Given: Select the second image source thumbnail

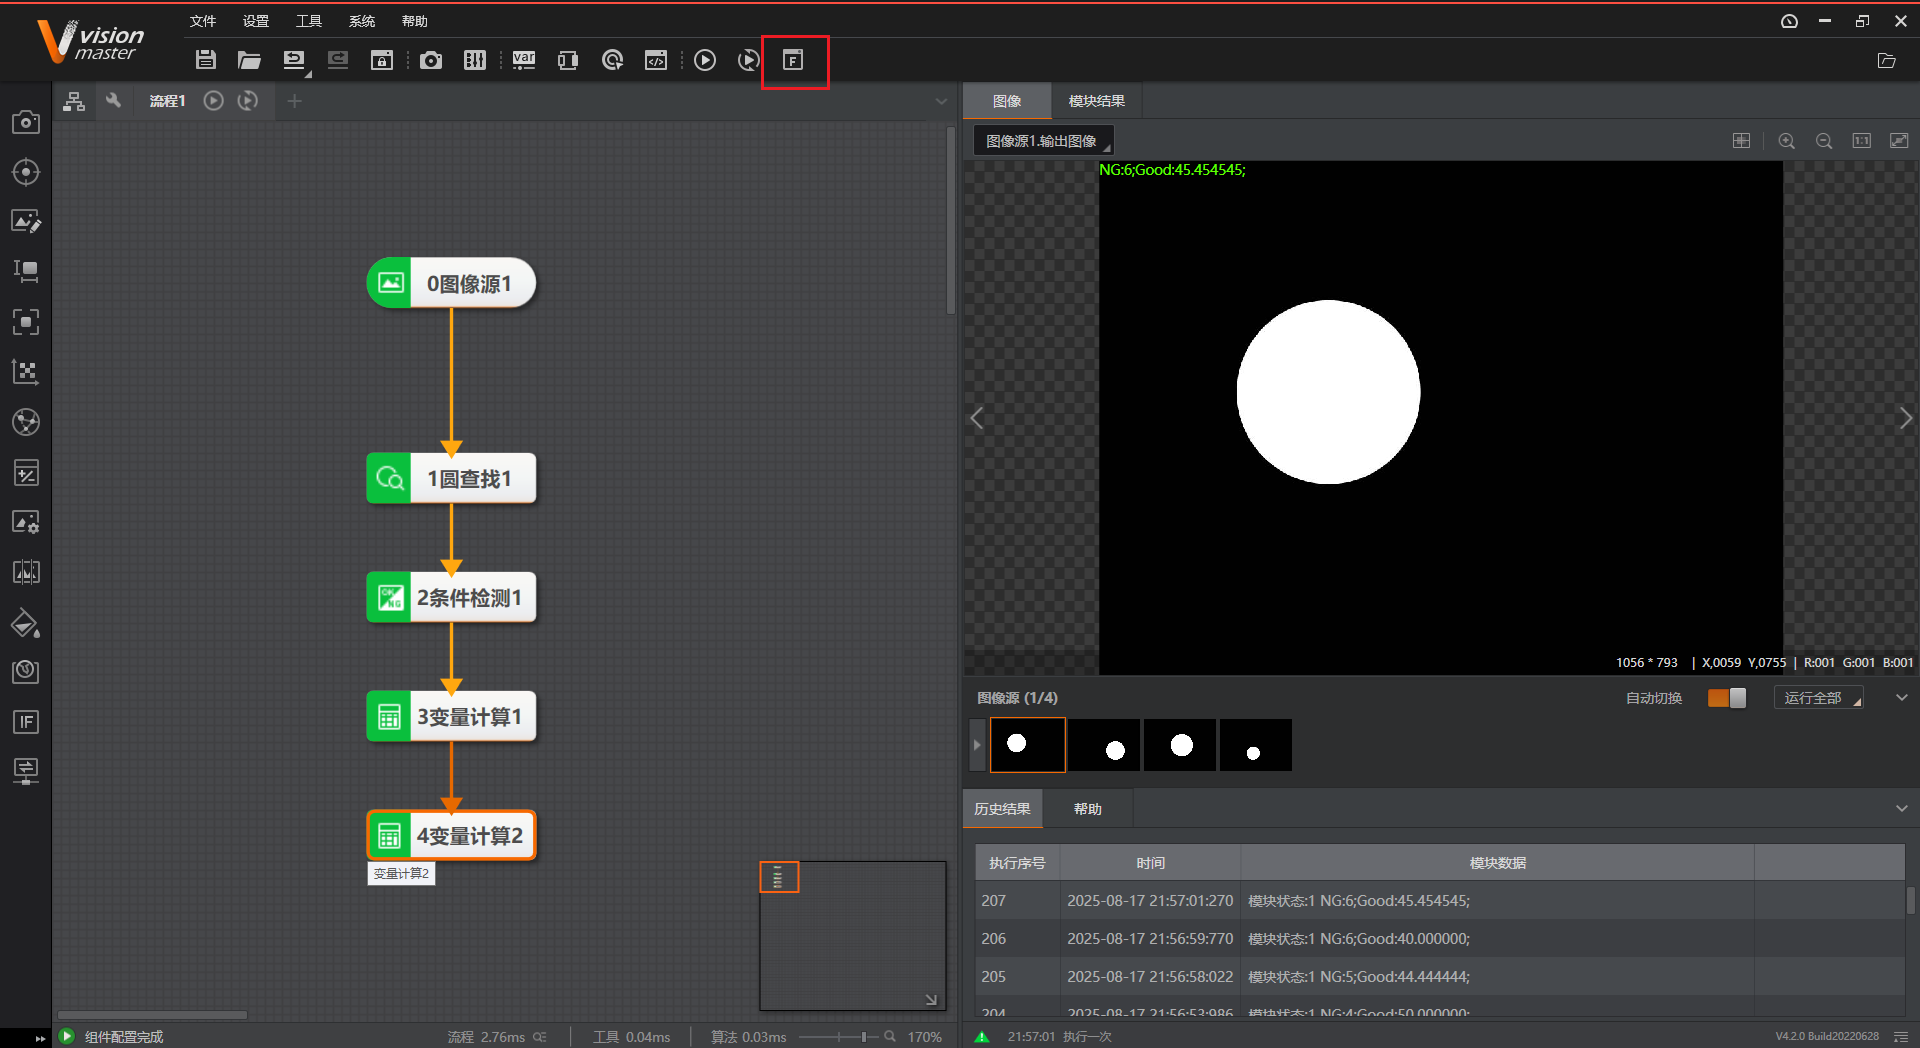Looking at the screenshot, I should coord(1104,746).
